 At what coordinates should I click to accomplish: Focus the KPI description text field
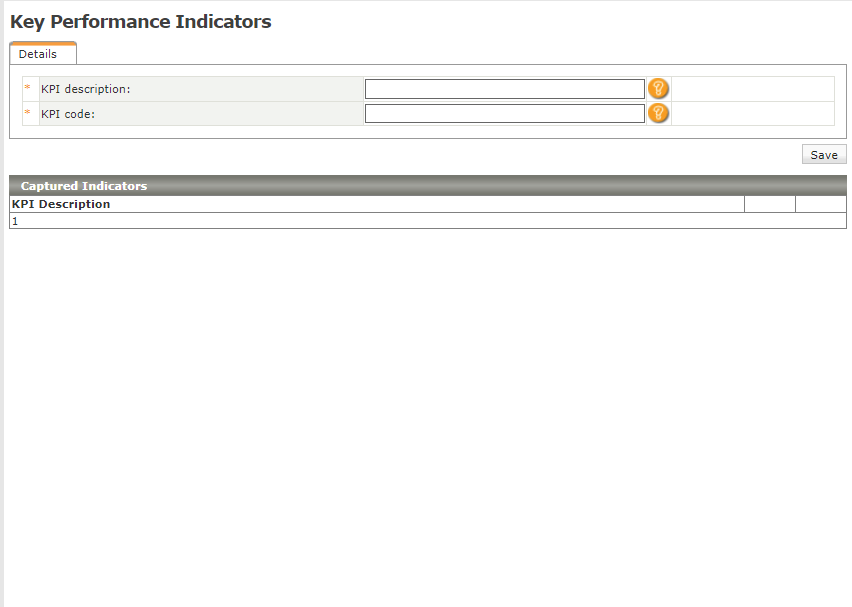504,89
